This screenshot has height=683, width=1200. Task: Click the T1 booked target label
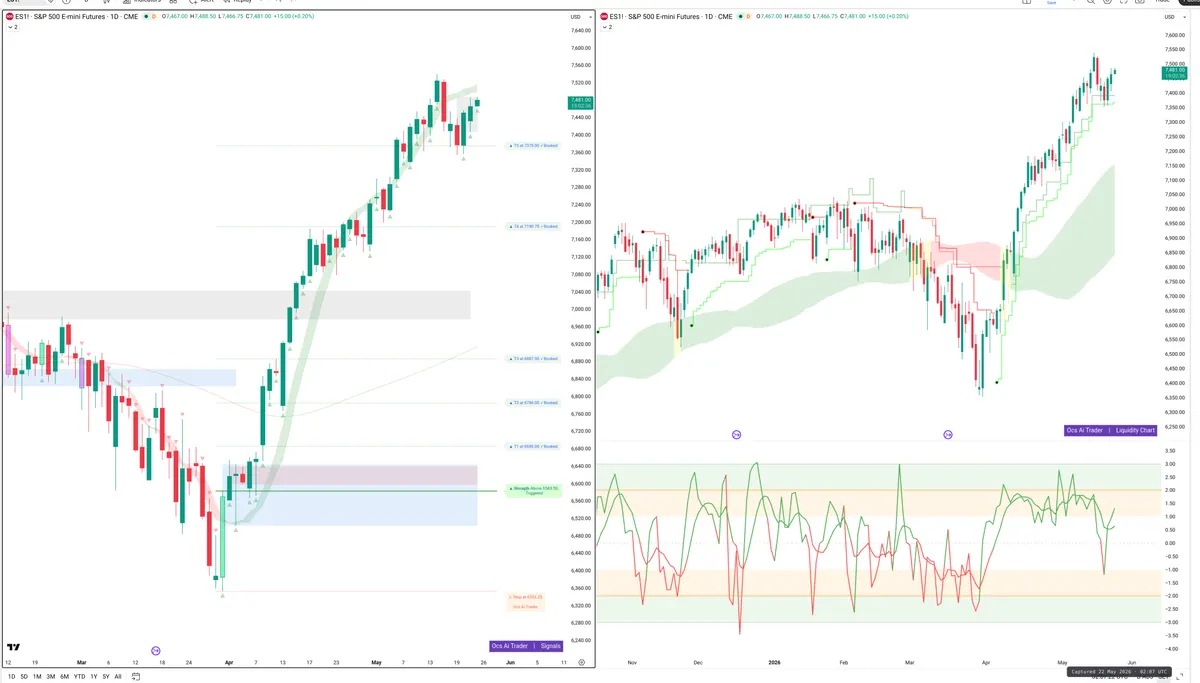tap(534, 446)
